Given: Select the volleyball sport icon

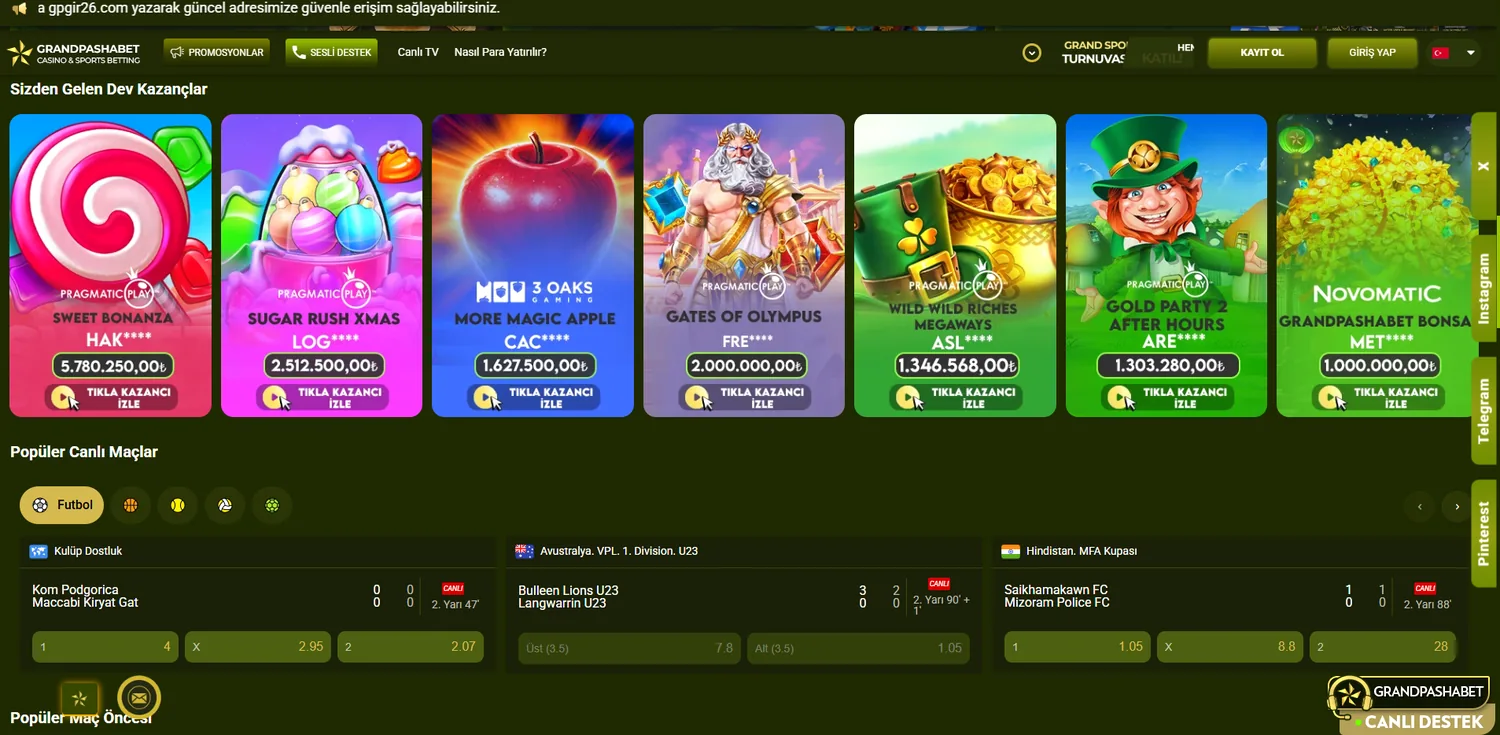Looking at the screenshot, I should coord(224,506).
